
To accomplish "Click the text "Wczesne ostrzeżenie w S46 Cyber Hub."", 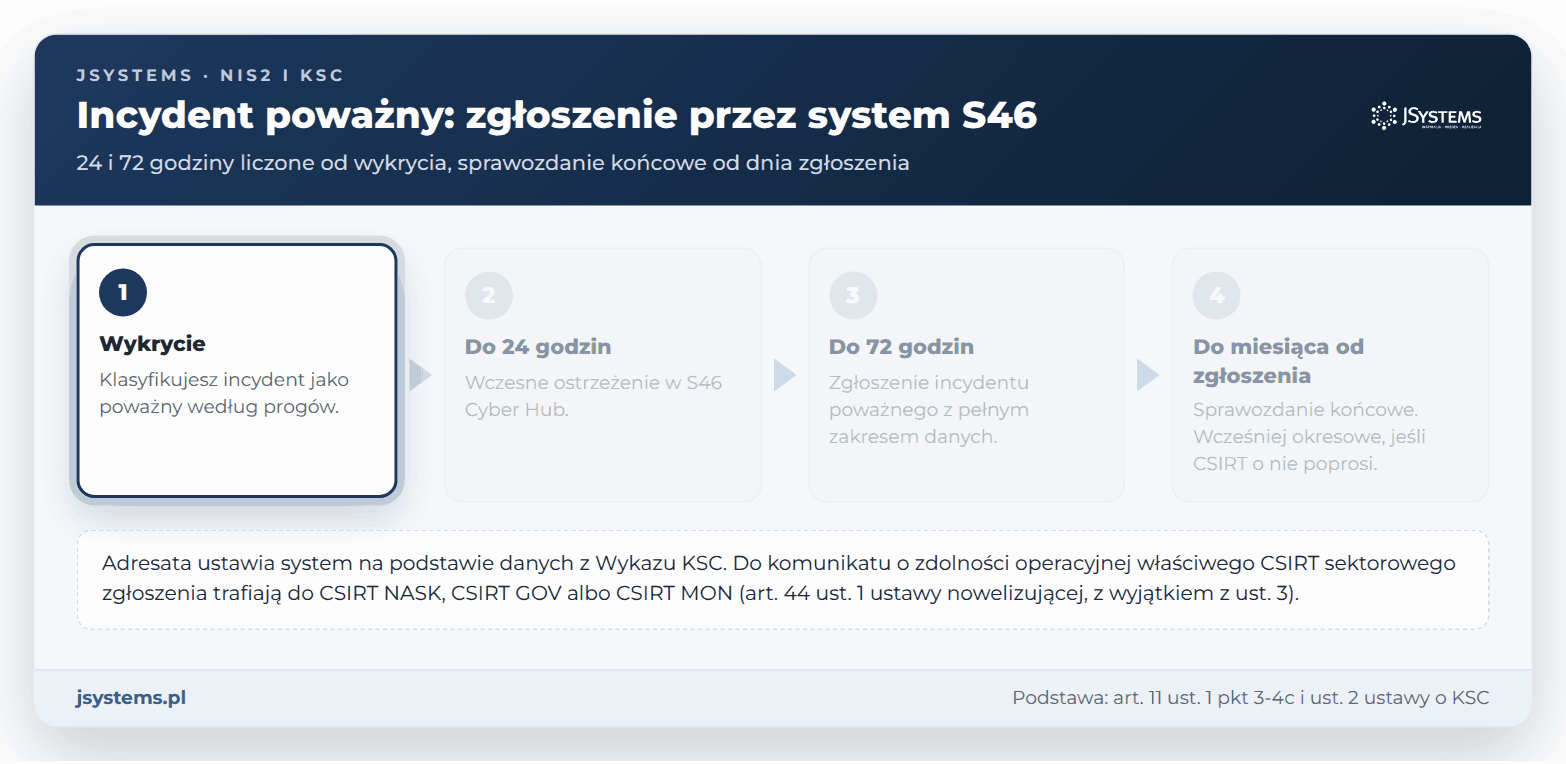I will (x=593, y=397).
